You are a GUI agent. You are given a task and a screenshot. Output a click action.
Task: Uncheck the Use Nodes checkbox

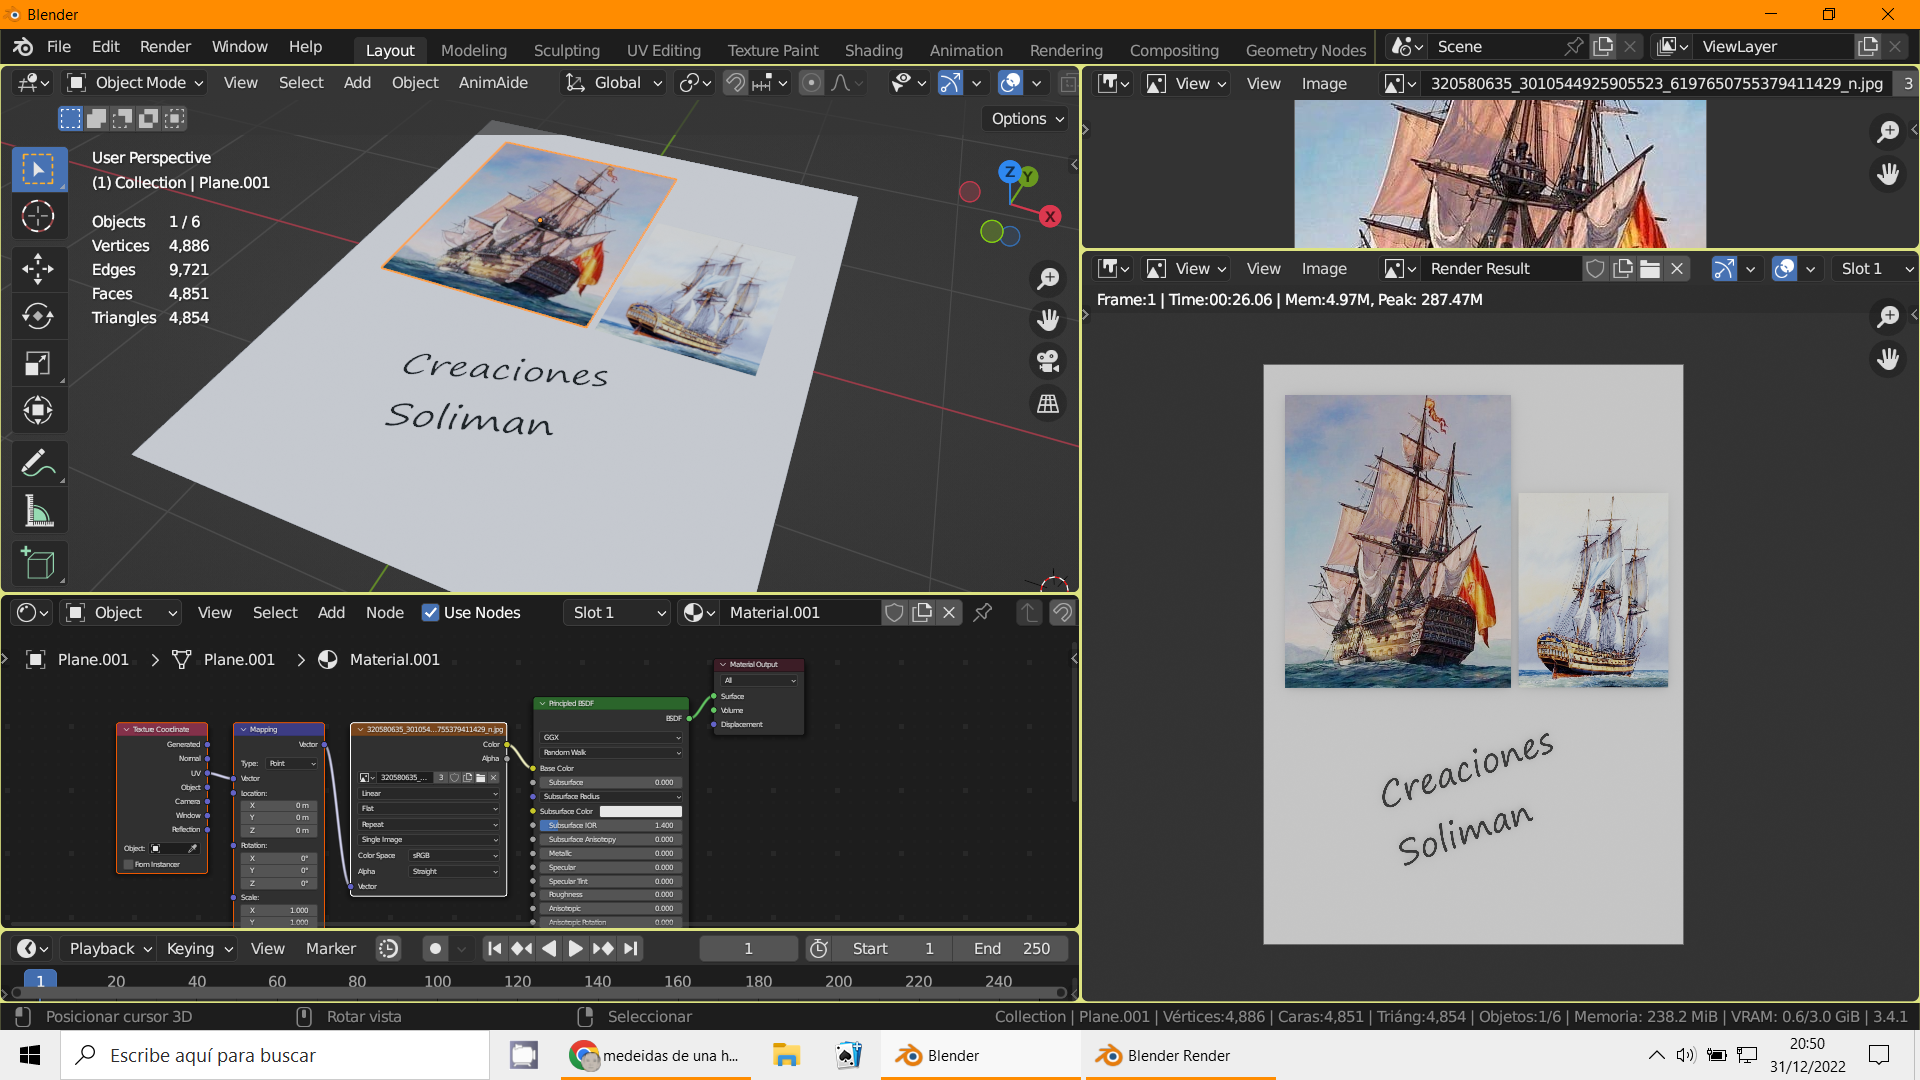[x=430, y=613]
